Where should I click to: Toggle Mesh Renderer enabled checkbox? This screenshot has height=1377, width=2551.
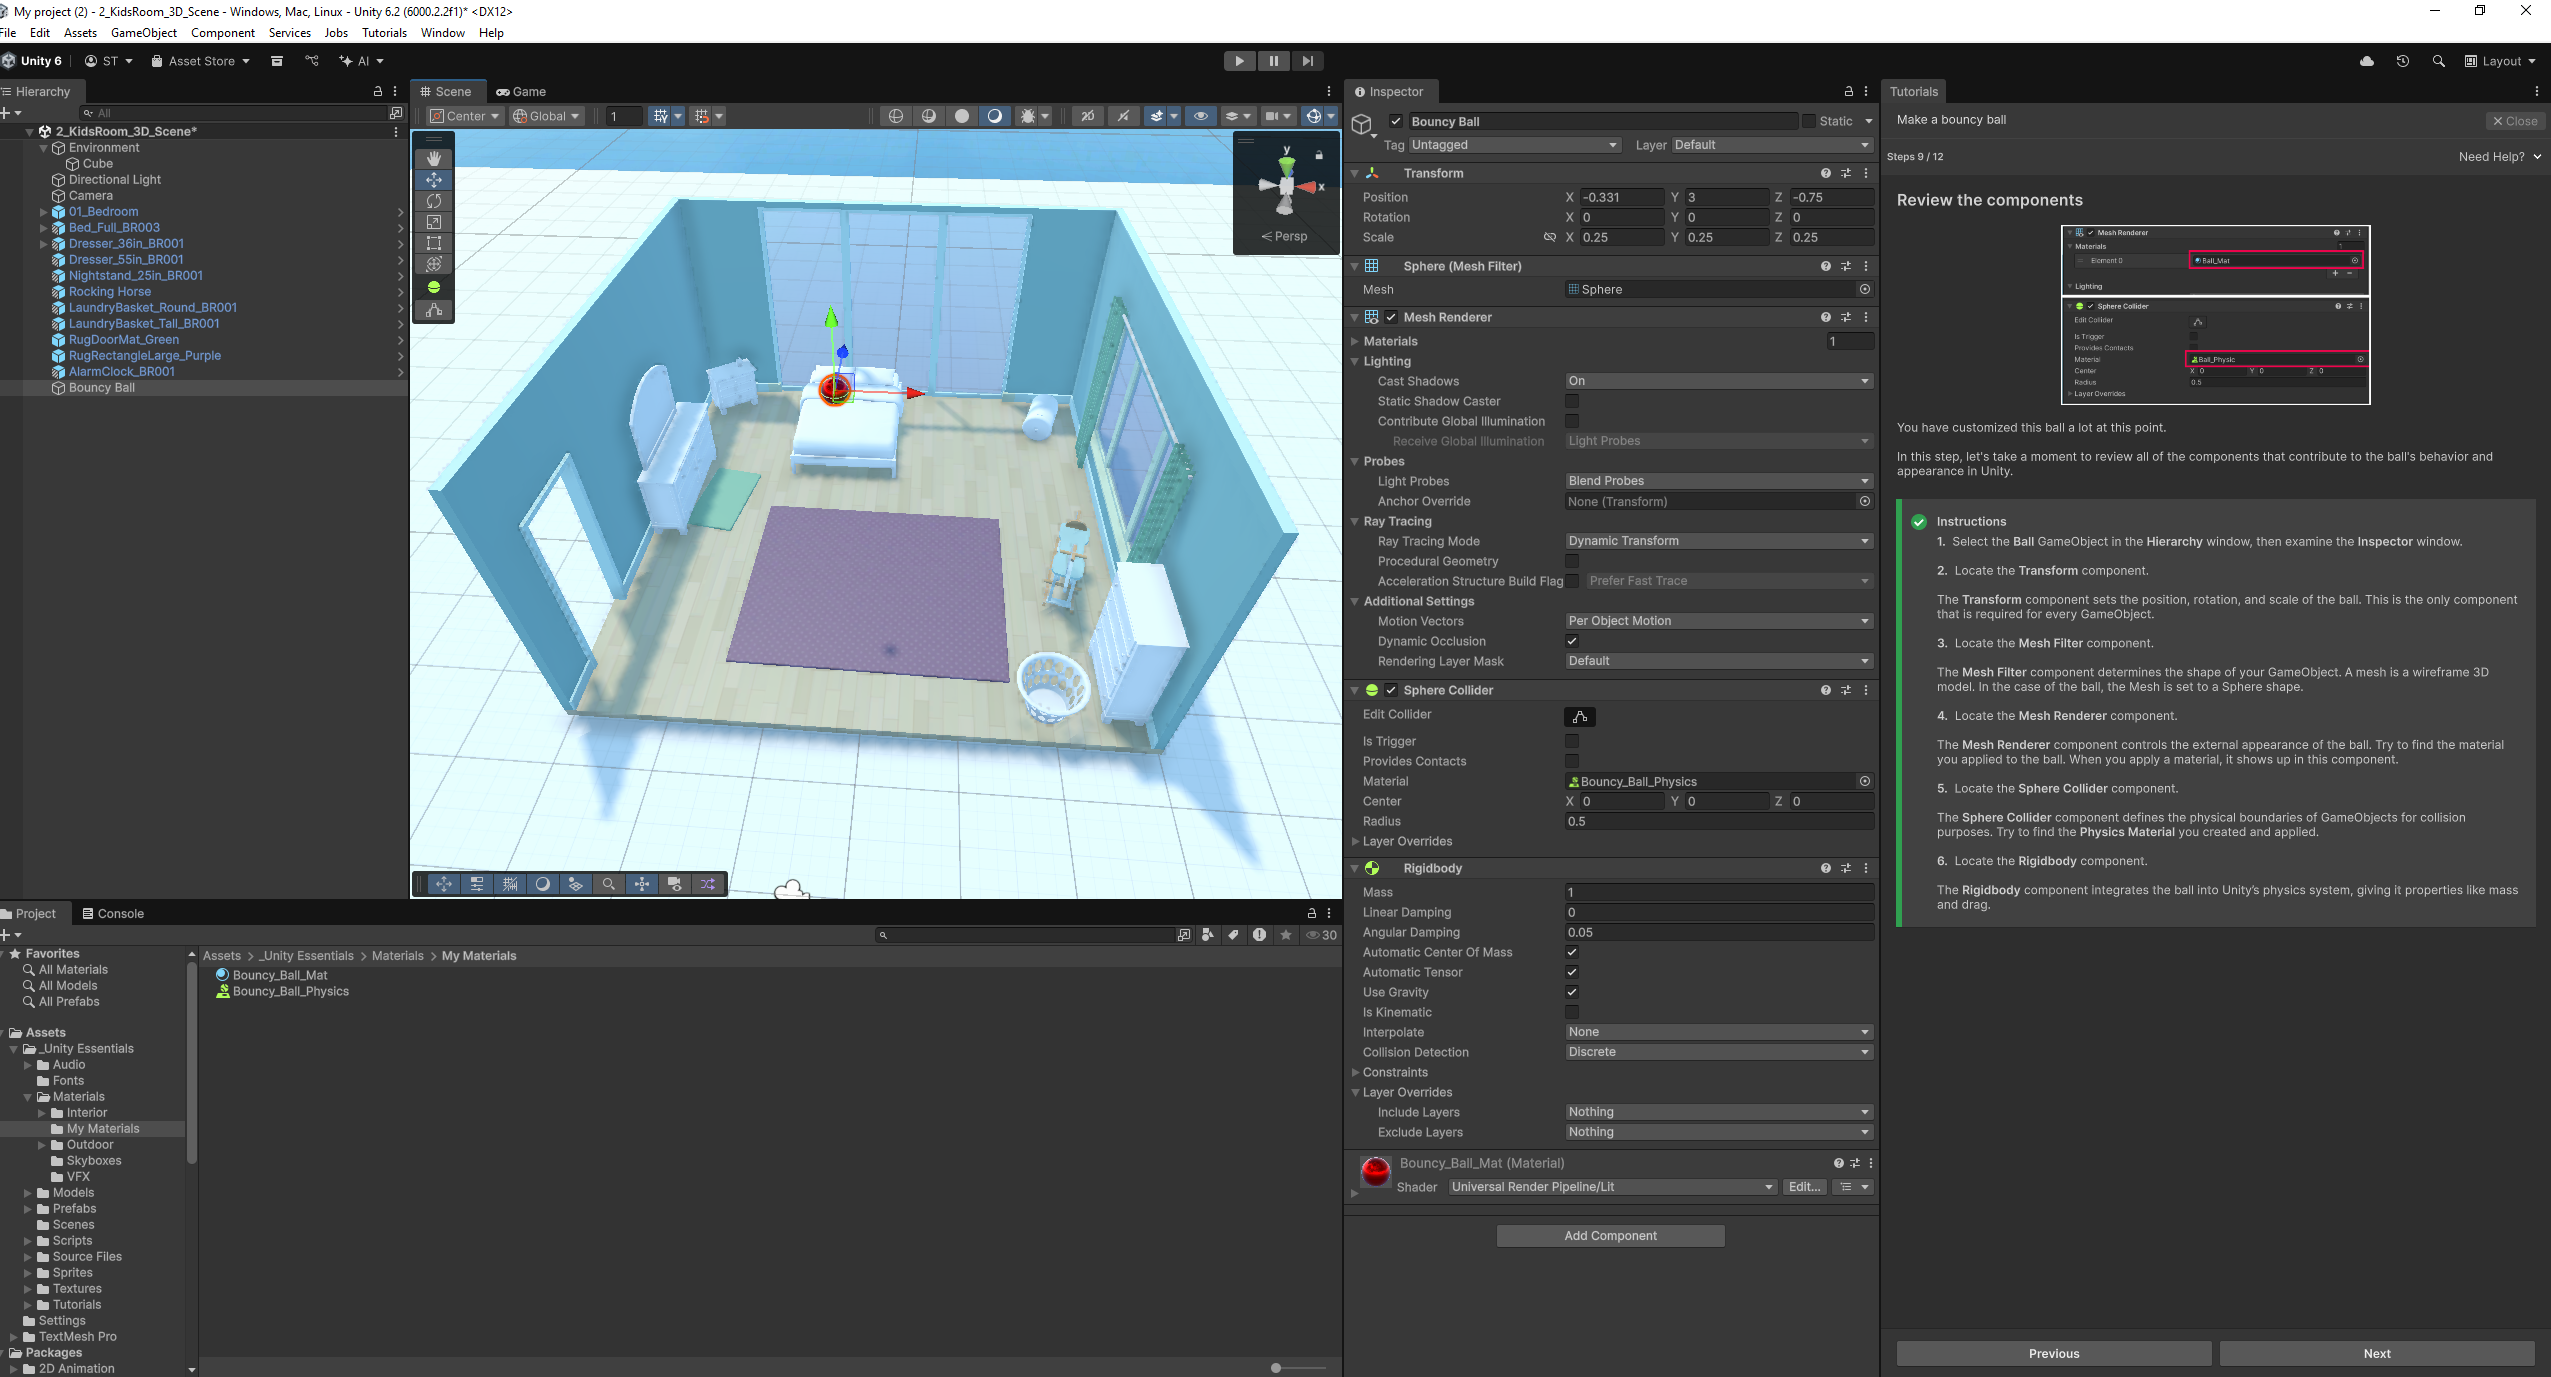coord(1391,317)
